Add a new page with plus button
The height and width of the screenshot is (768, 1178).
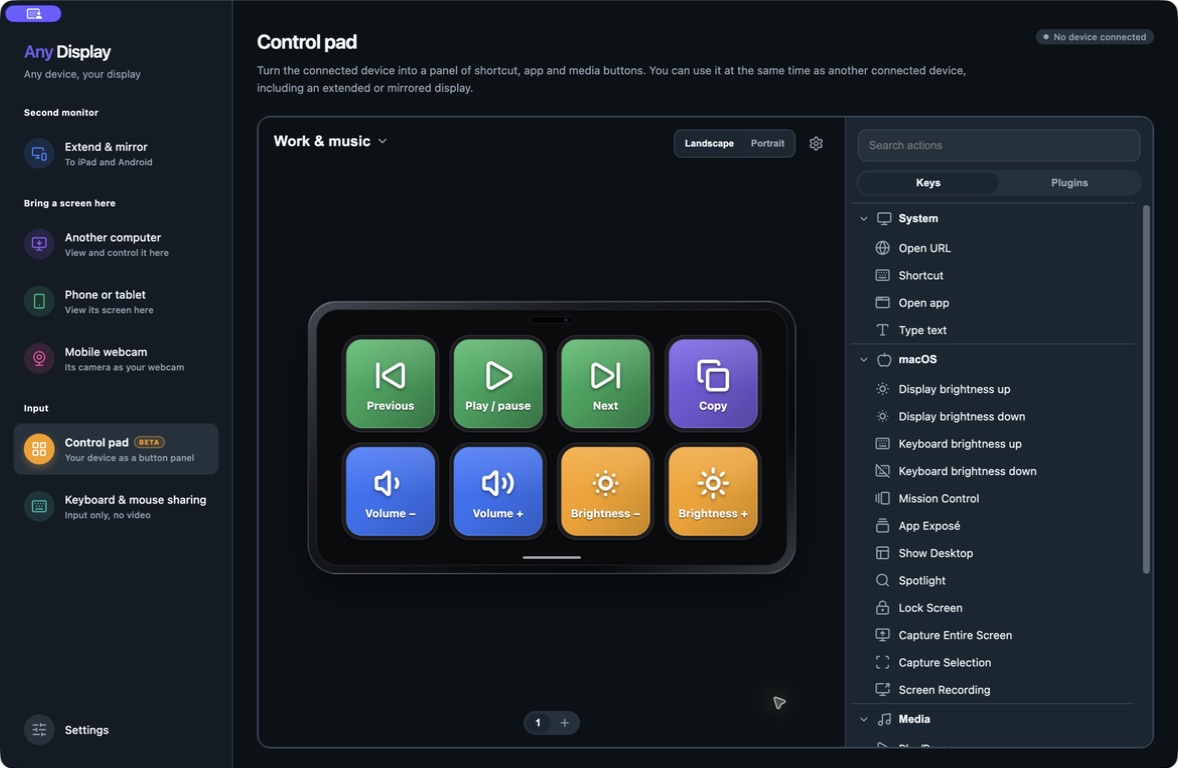[x=565, y=723]
